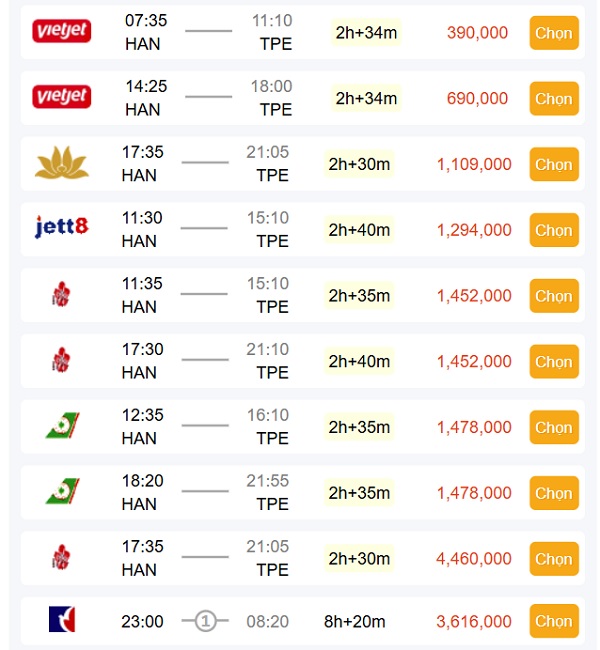
Task: Click the golden lotus Vietnam Airlines logo
Action: [x=62, y=163]
